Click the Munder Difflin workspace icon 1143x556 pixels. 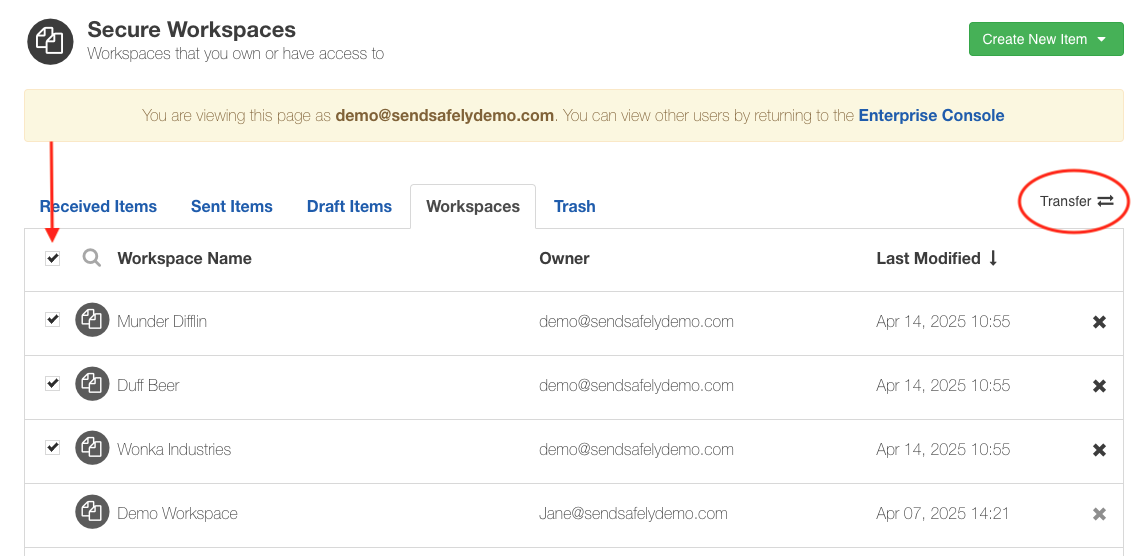tap(92, 321)
